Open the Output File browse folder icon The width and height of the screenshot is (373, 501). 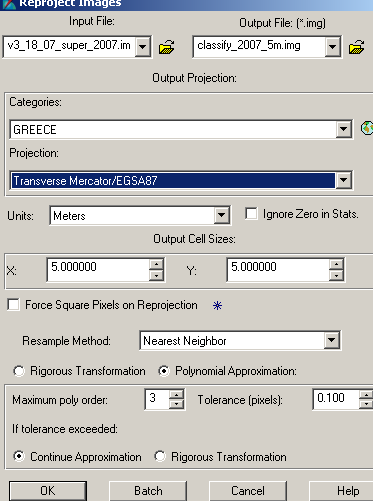point(356,47)
